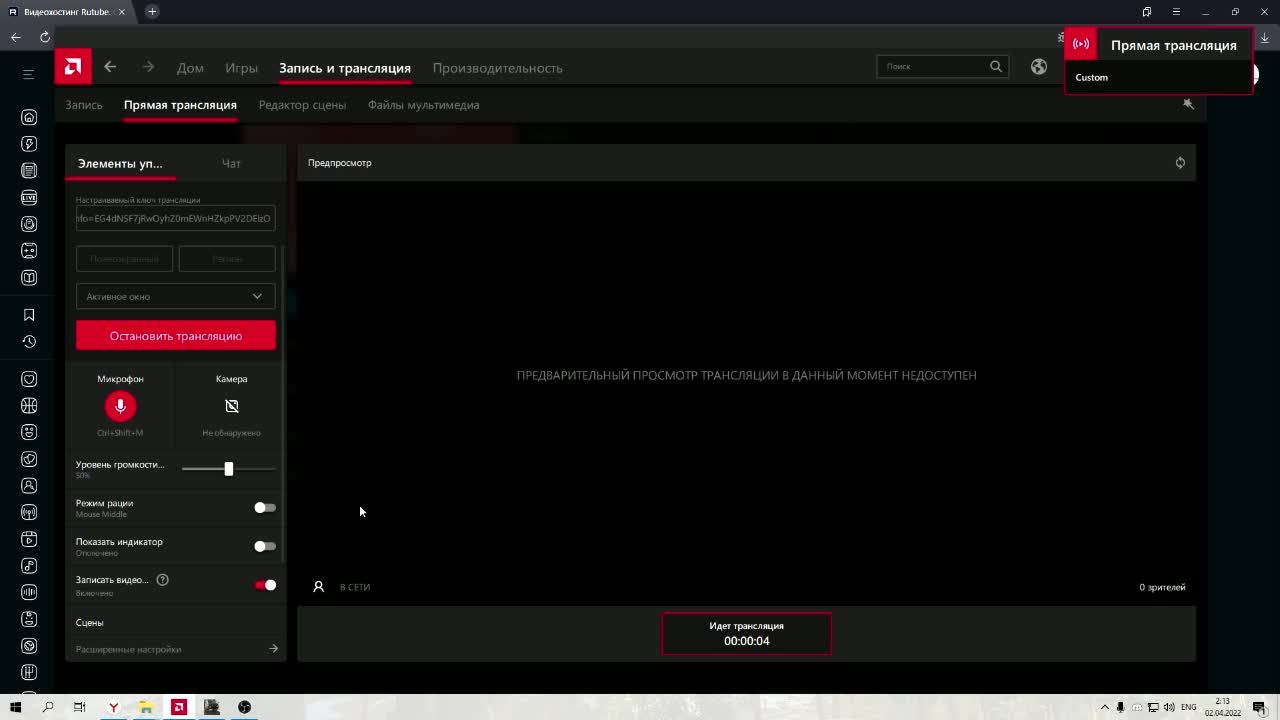Open the Rutube sidebar gamepad icon
1280x720 pixels.
pyautogui.click(x=29, y=251)
